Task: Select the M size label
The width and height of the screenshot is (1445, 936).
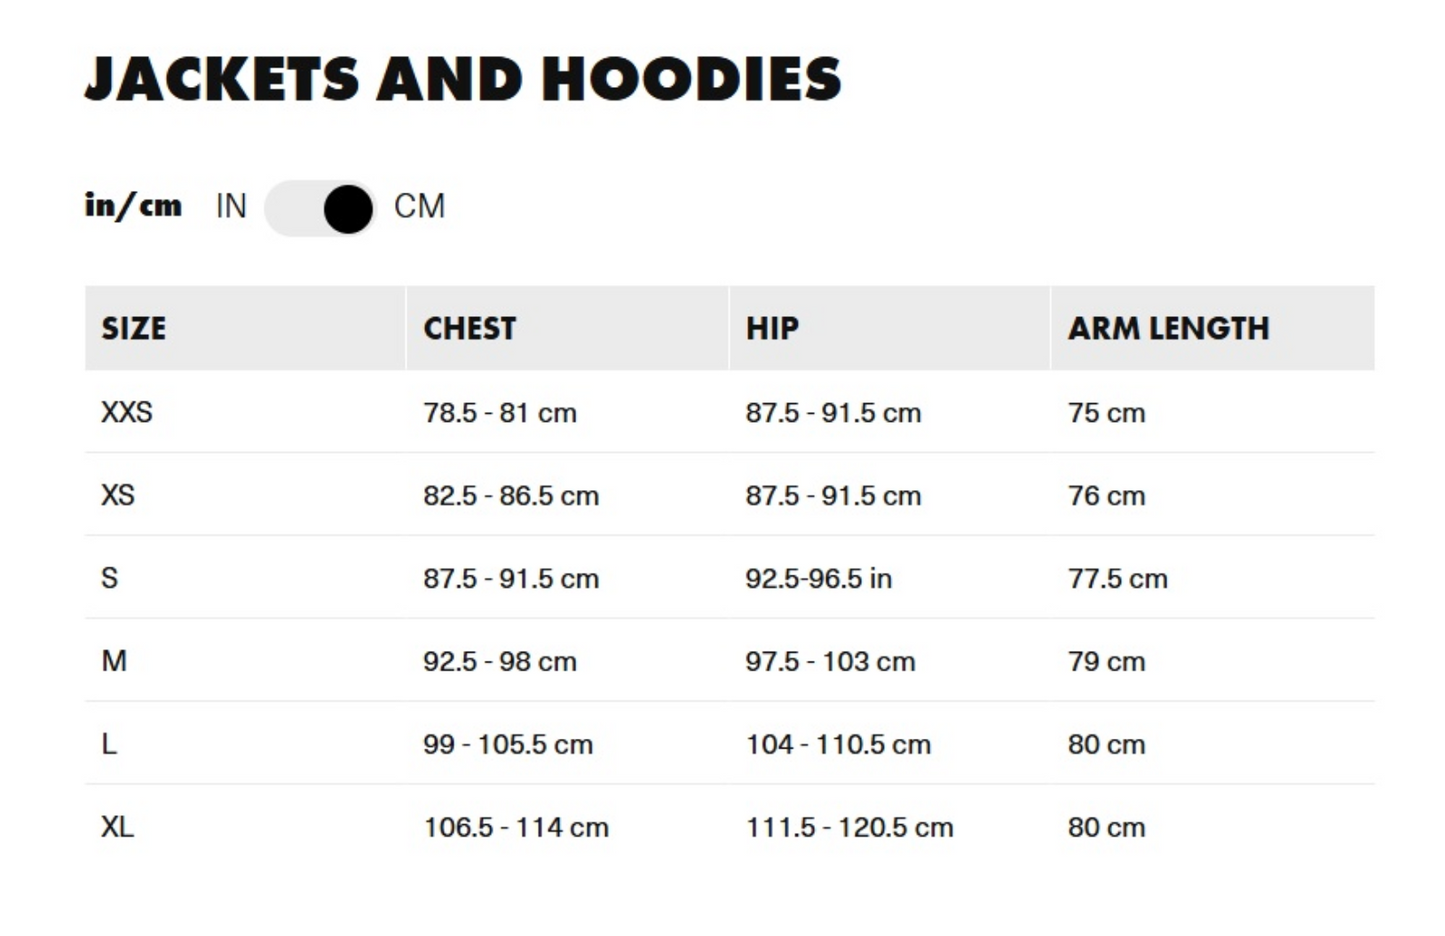Action: 114,661
